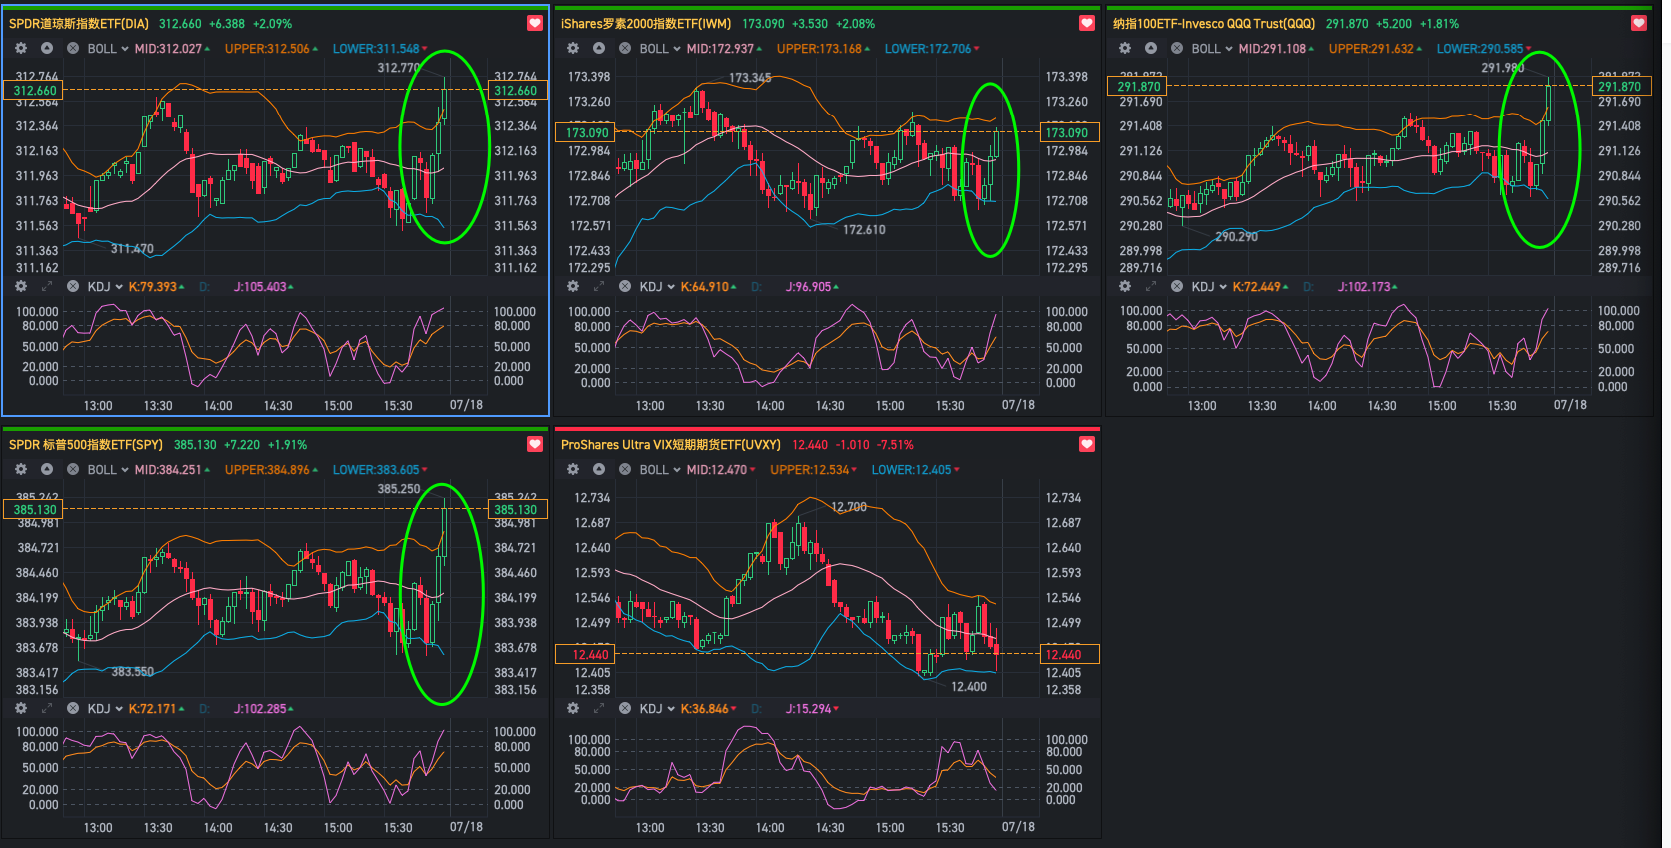Screen dimensions: 1671x848
Task: Open KDJ indicator dropdown on SPY chart
Action: pyautogui.click(x=105, y=708)
